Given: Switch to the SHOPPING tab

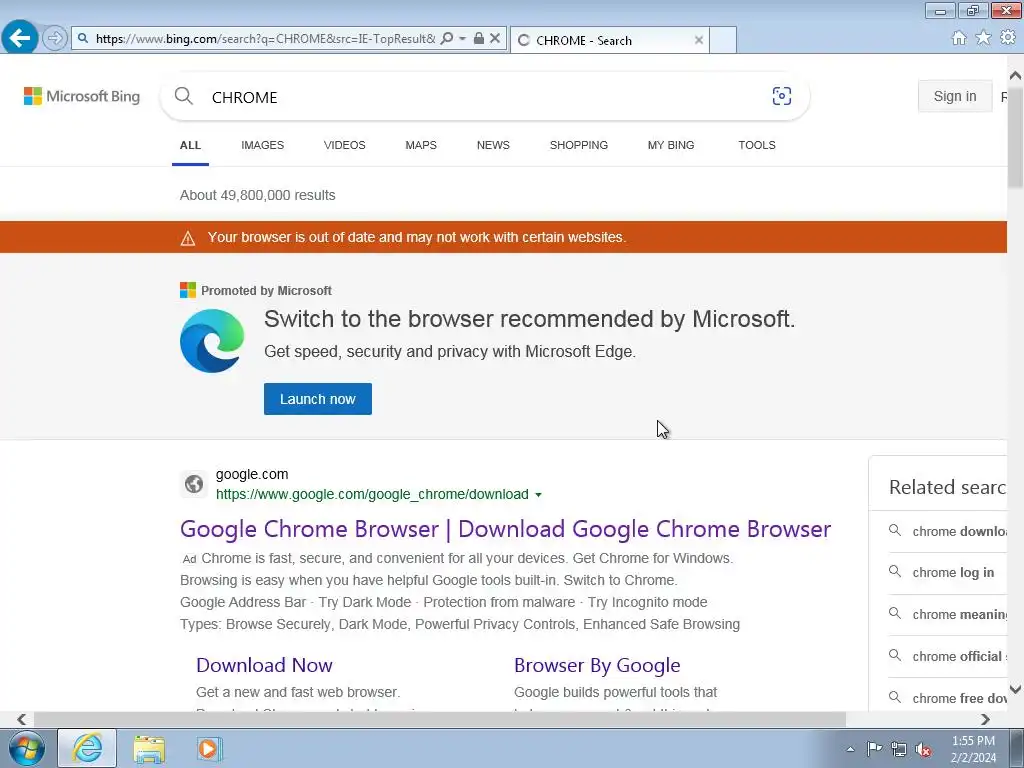Looking at the screenshot, I should click(x=579, y=145).
